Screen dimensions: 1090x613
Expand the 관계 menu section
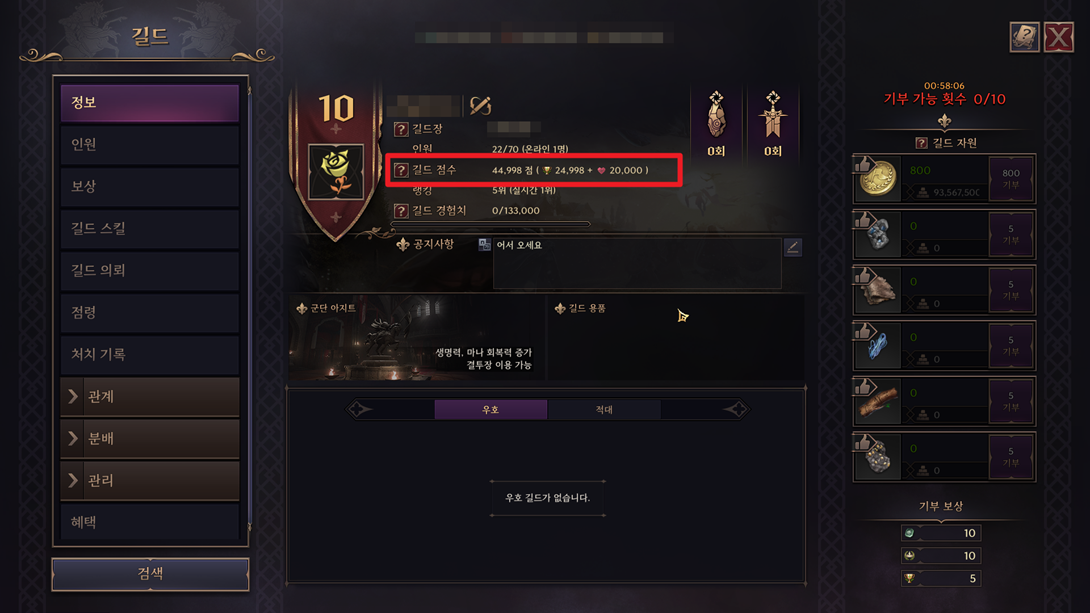tap(150, 397)
